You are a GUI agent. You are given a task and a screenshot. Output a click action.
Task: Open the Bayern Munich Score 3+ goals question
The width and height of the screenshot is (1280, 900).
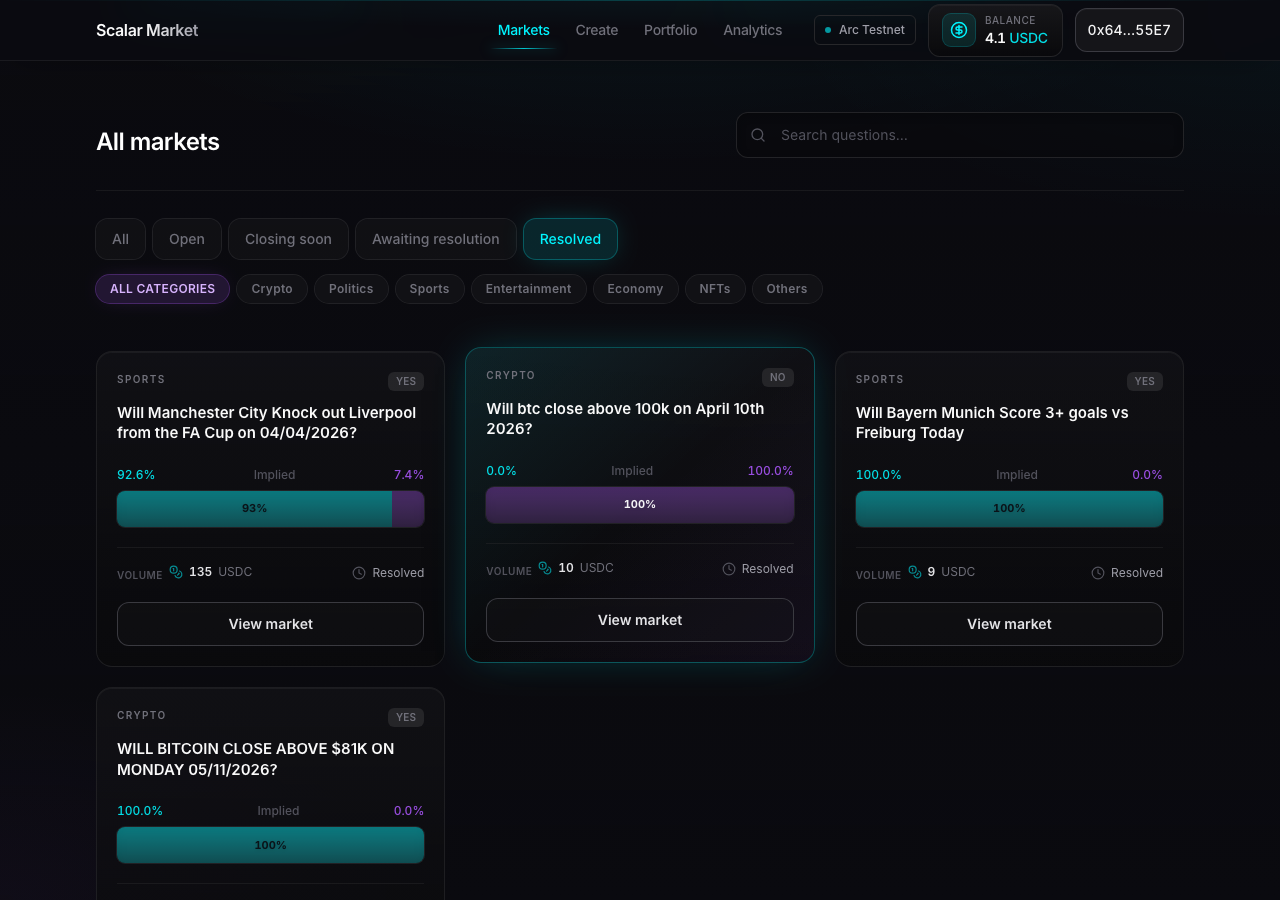(x=992, y=423)
